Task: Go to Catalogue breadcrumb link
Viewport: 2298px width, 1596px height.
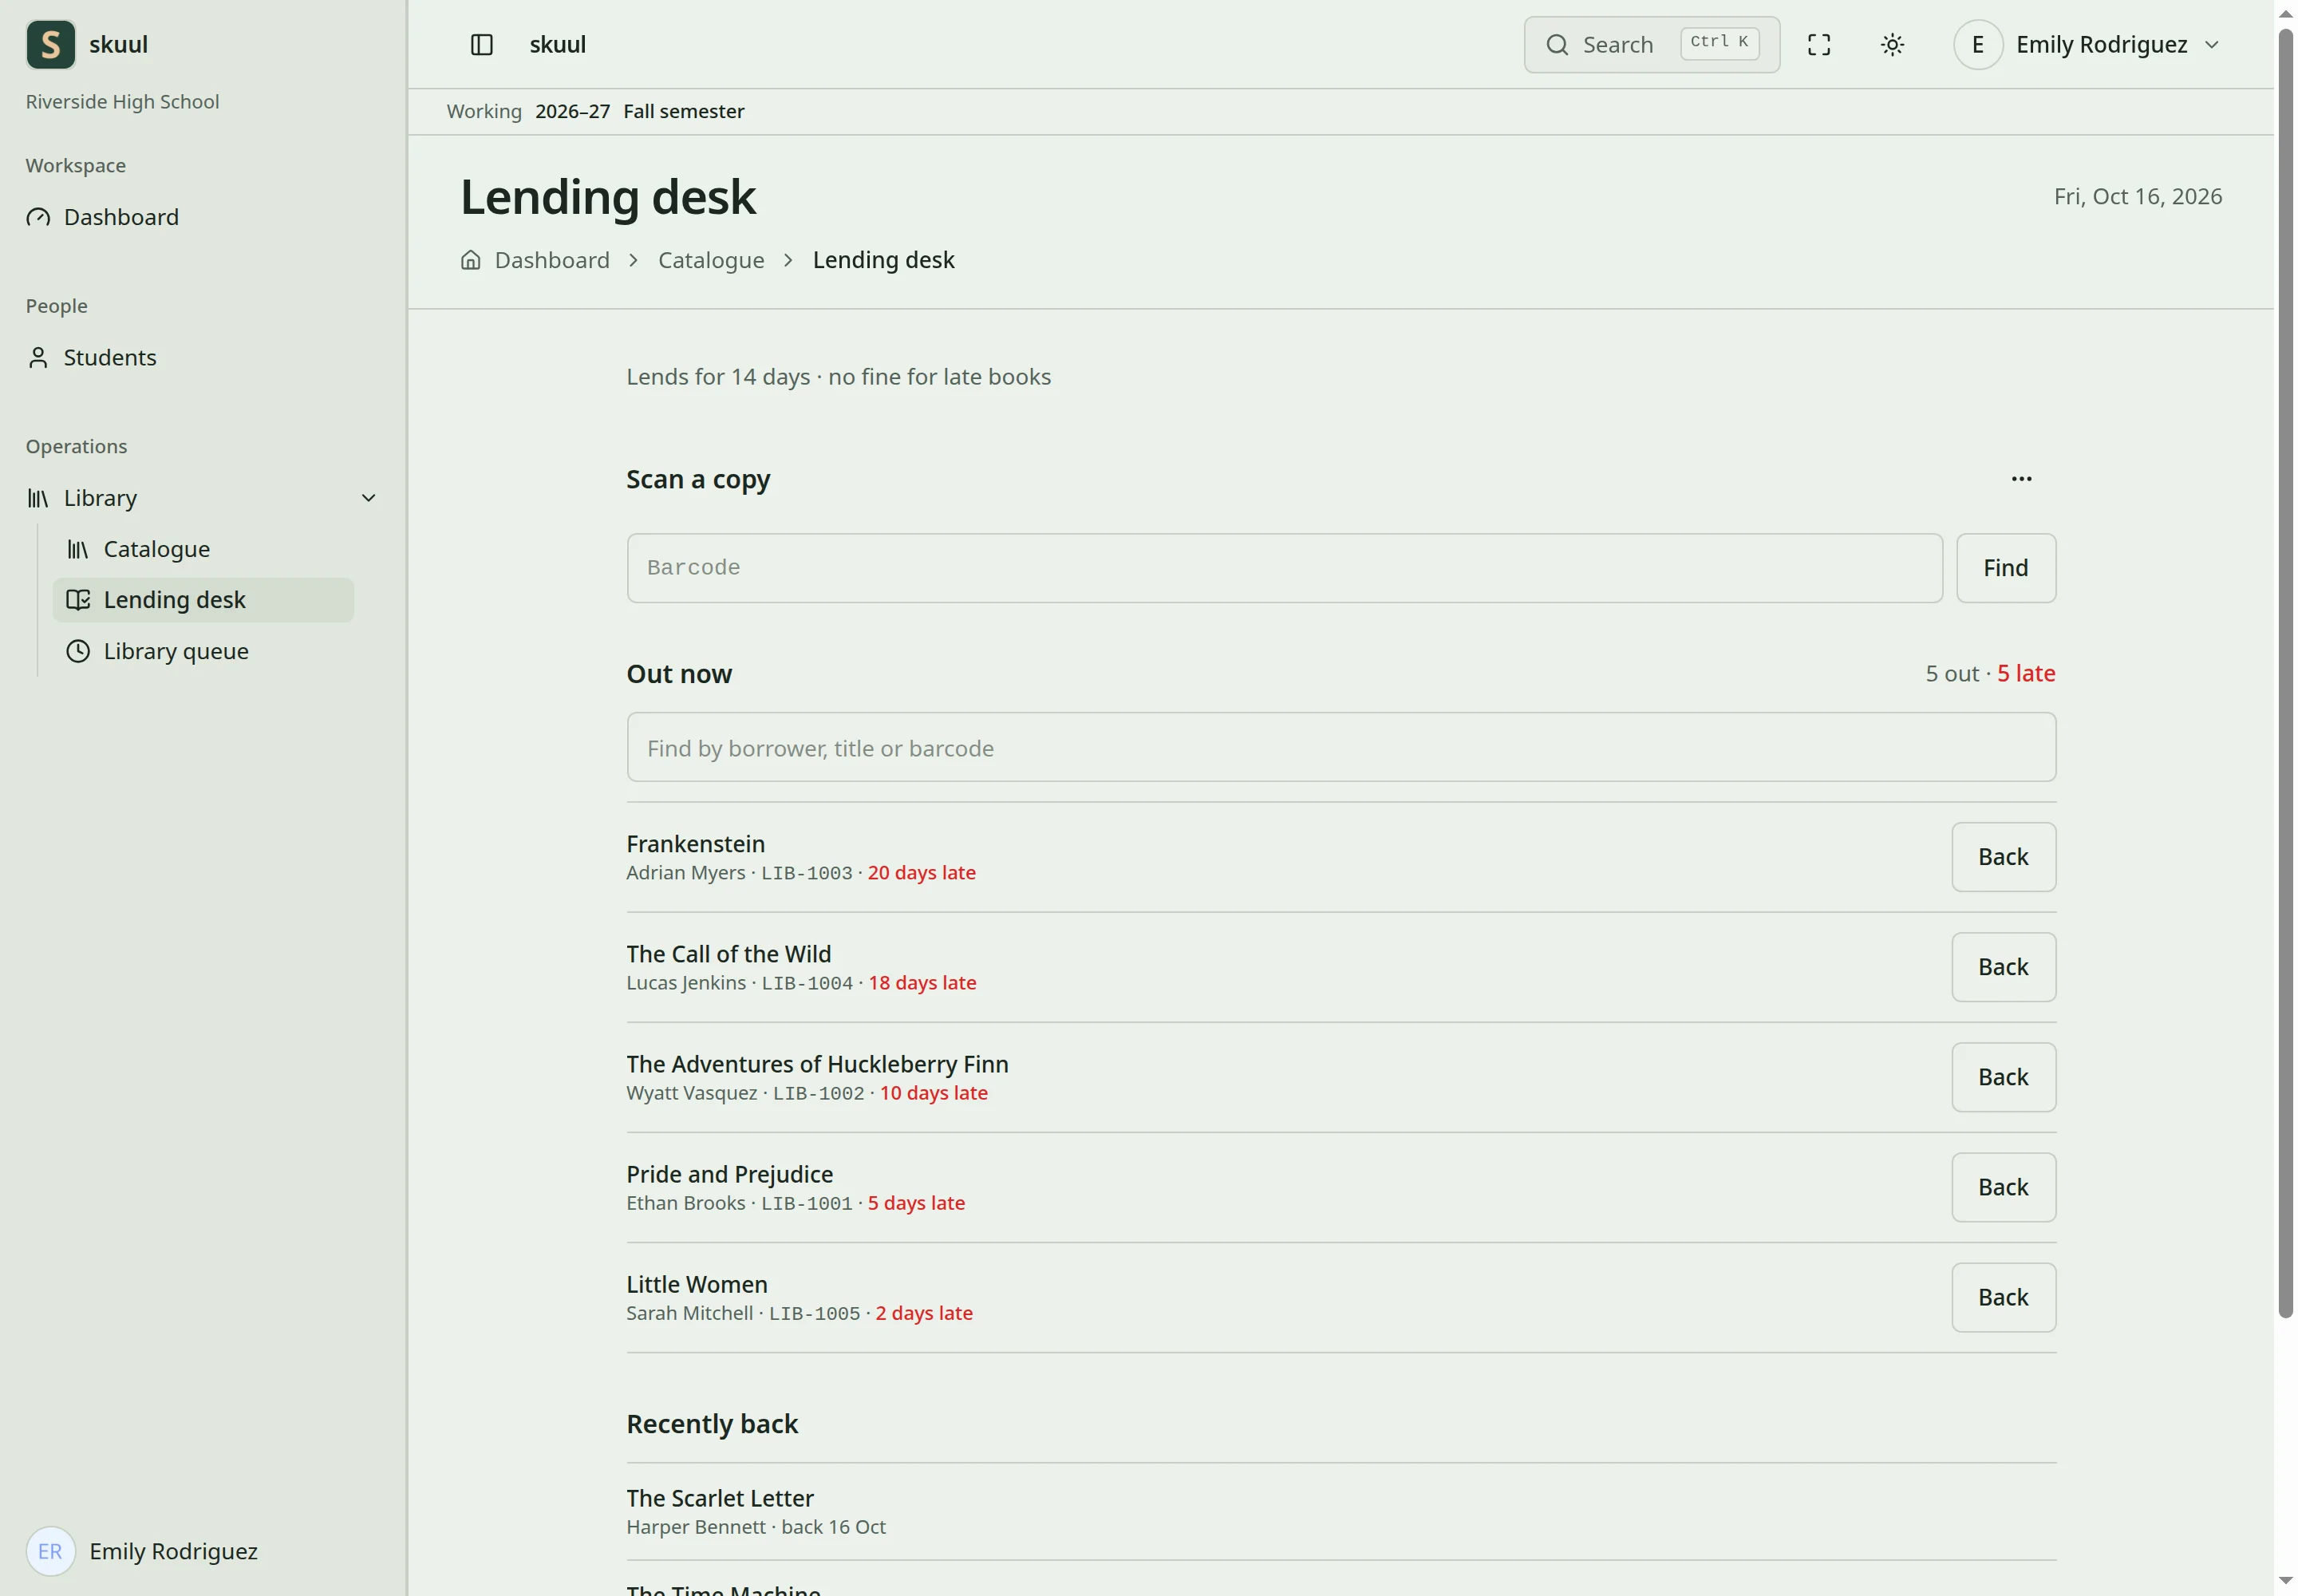Action: (711, 260)
